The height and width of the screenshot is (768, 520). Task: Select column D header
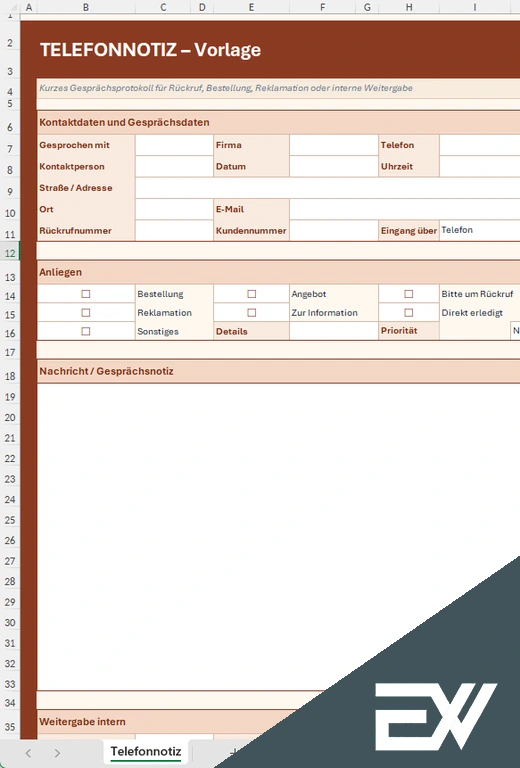click(202, 7)
